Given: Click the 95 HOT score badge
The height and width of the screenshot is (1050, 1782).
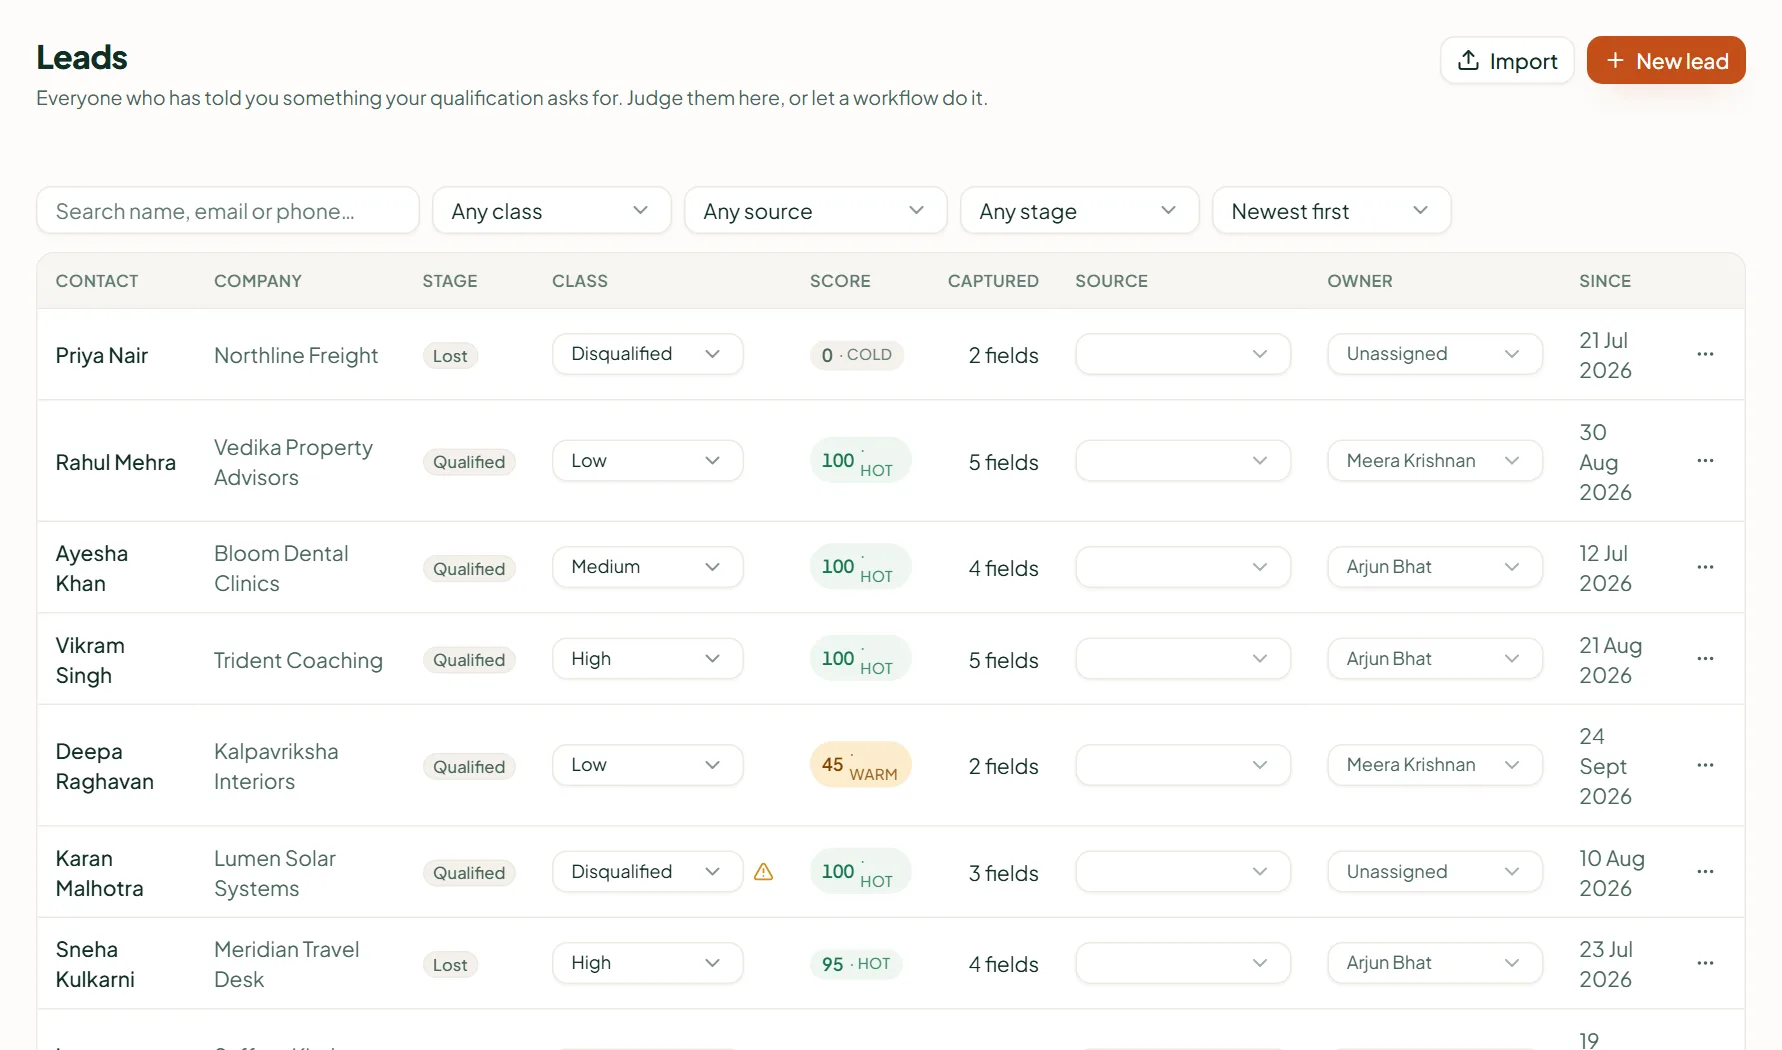Looking at the screenshot, I should coord(856,964).
